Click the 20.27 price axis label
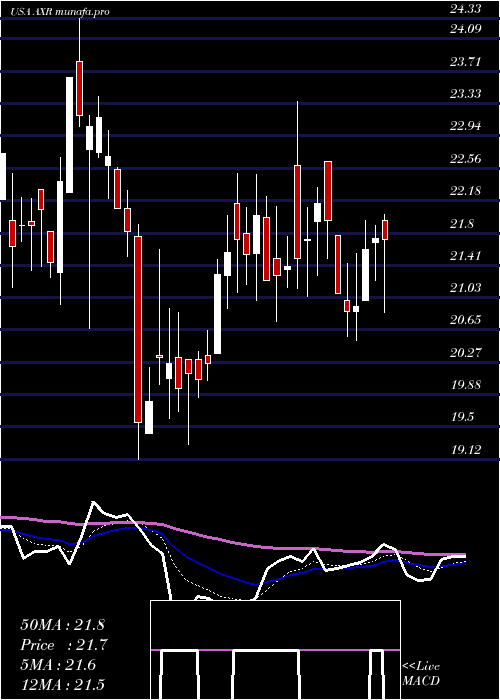Screen dimensions: 500x700 pyautogui.click(x=467, y=353)
